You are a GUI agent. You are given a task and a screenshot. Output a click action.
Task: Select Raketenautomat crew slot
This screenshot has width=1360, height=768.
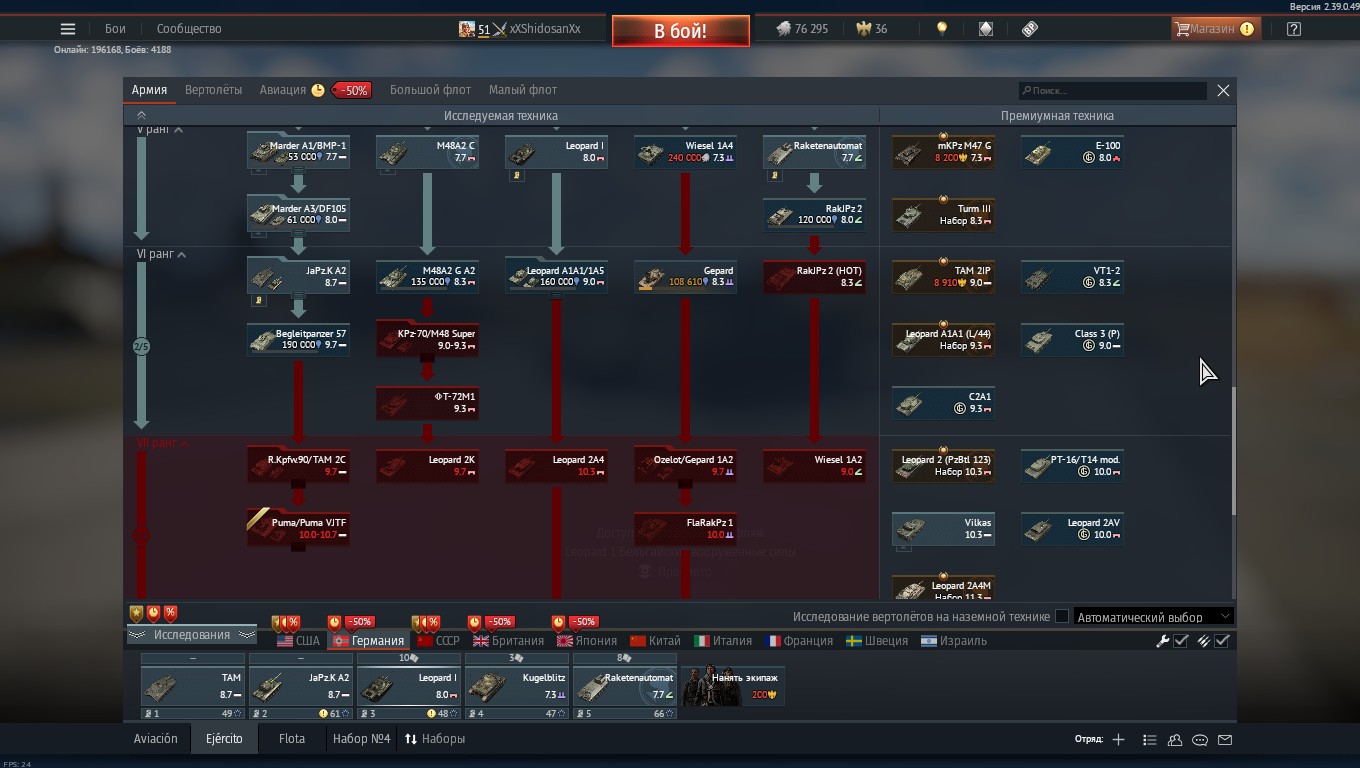tap(625, 687)
